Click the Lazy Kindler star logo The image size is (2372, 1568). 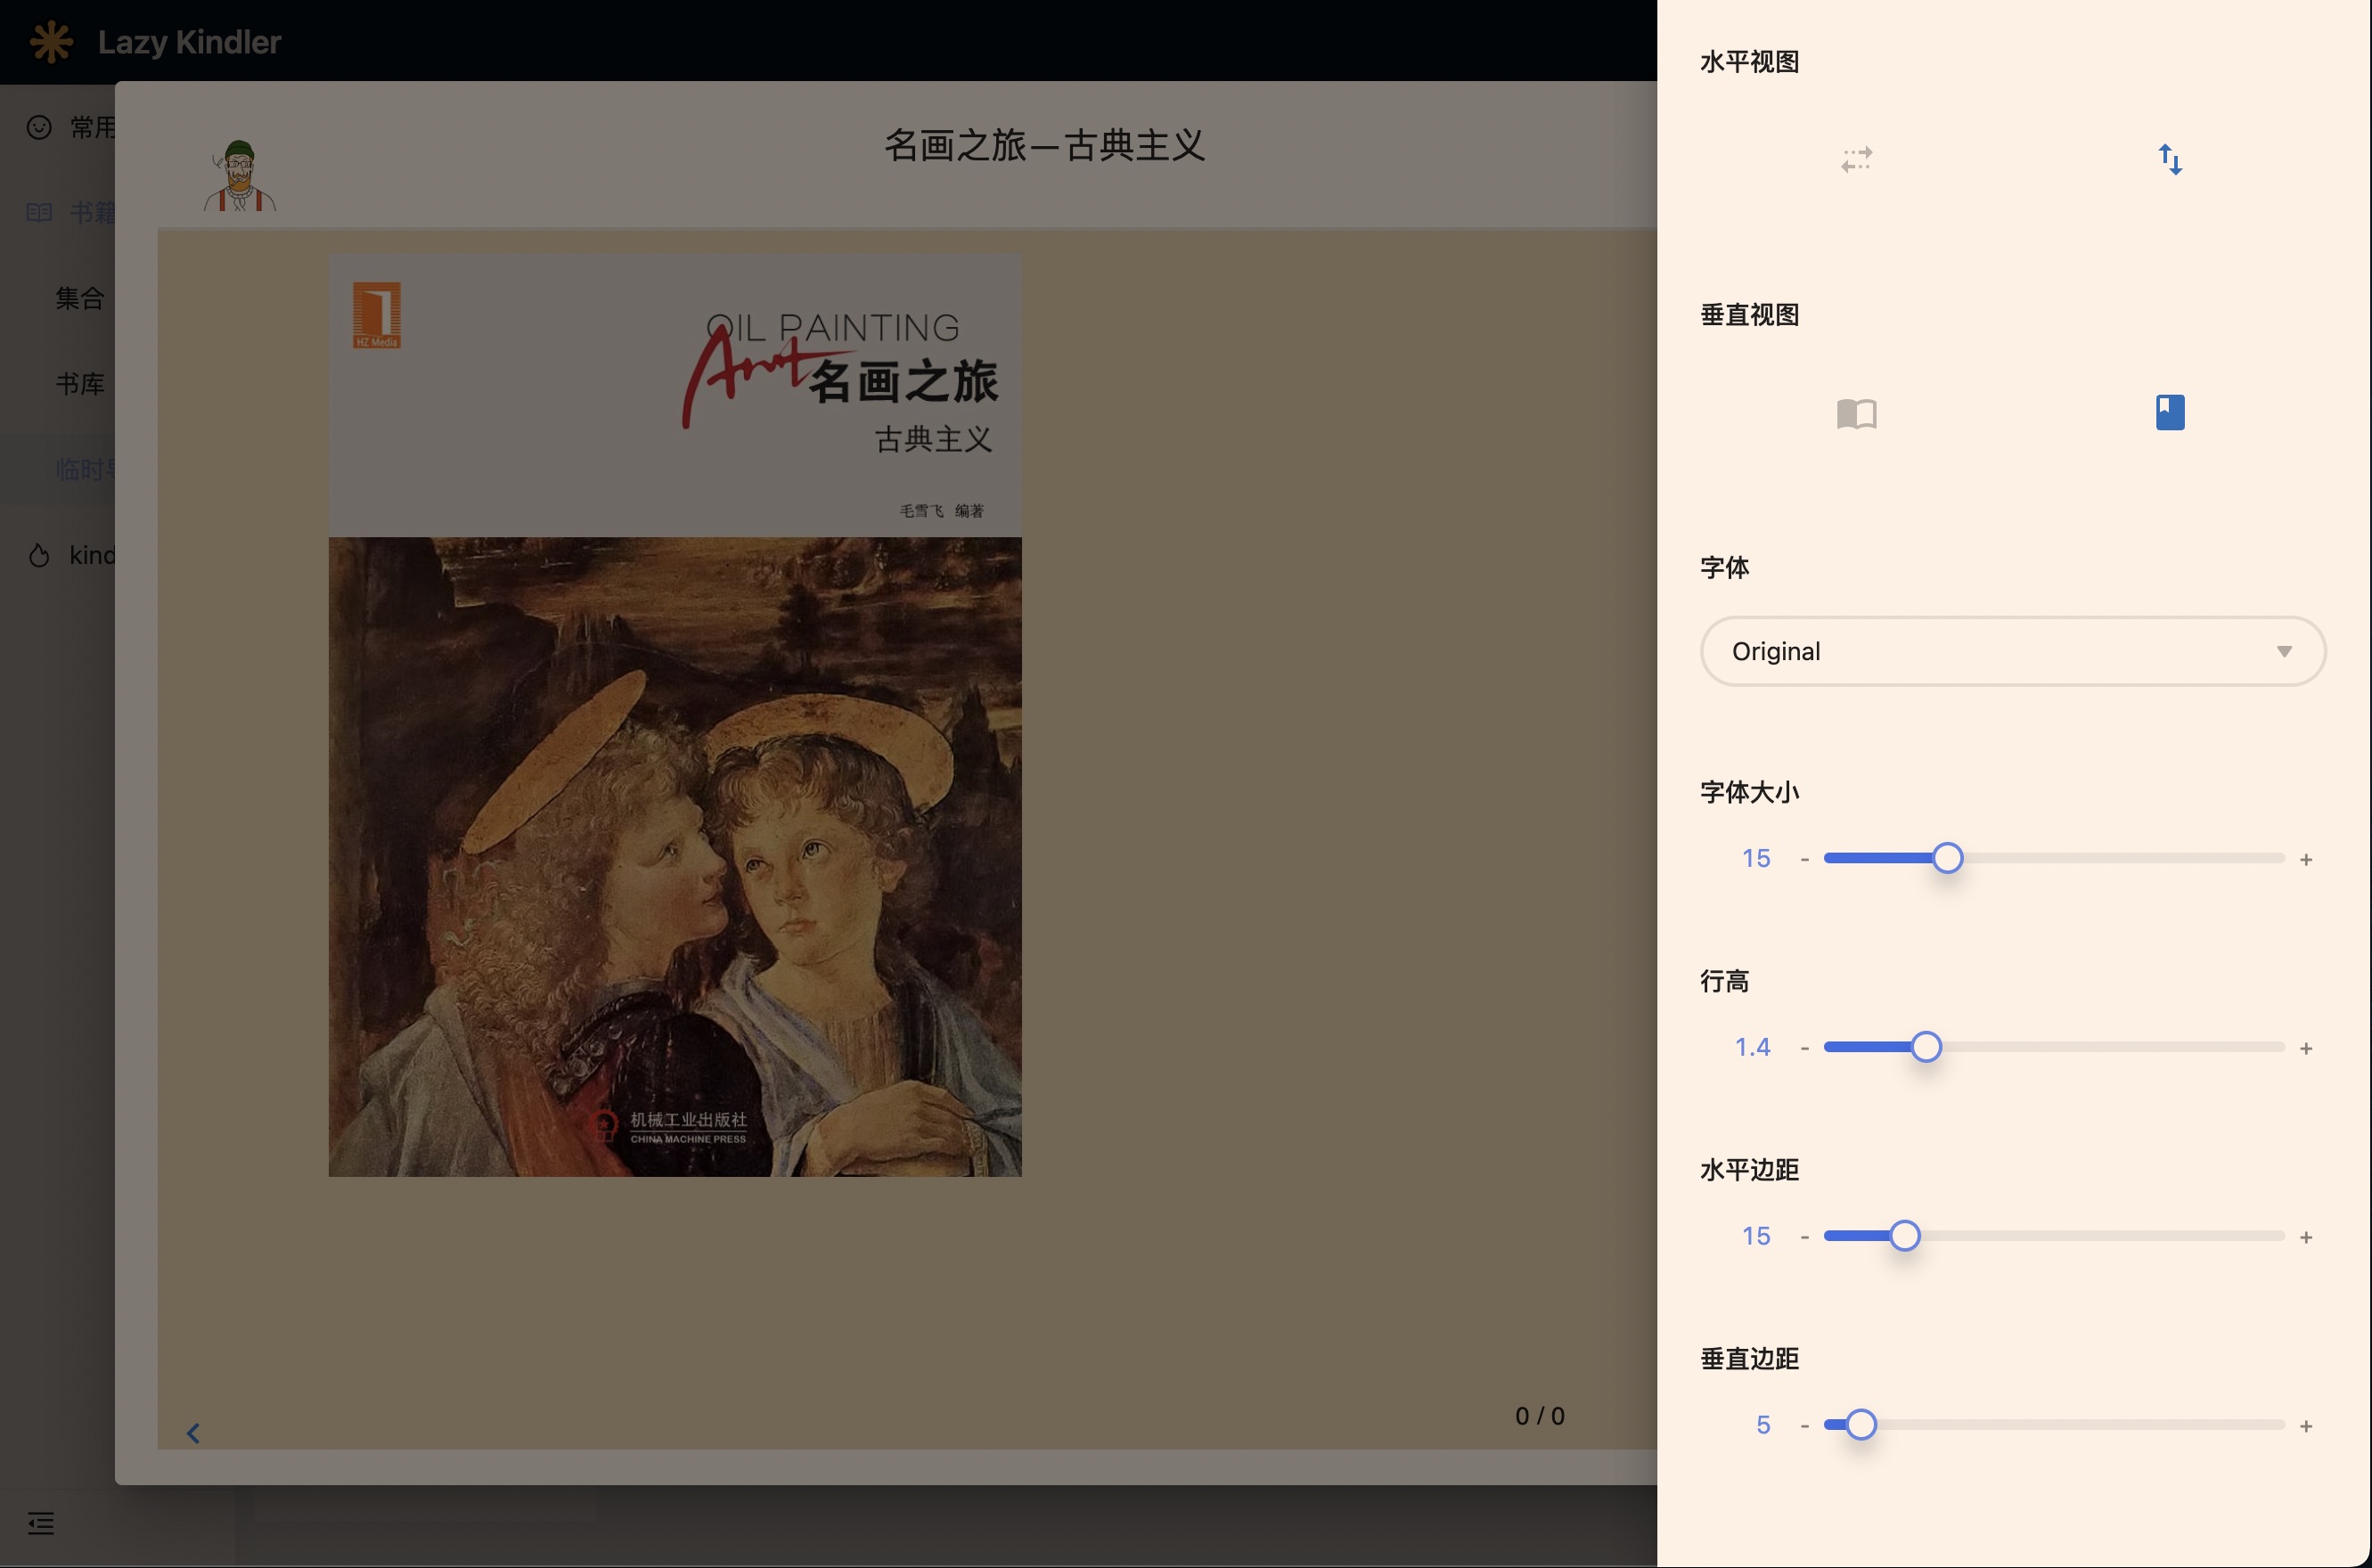pyautogui.click(x=51, y=42)
